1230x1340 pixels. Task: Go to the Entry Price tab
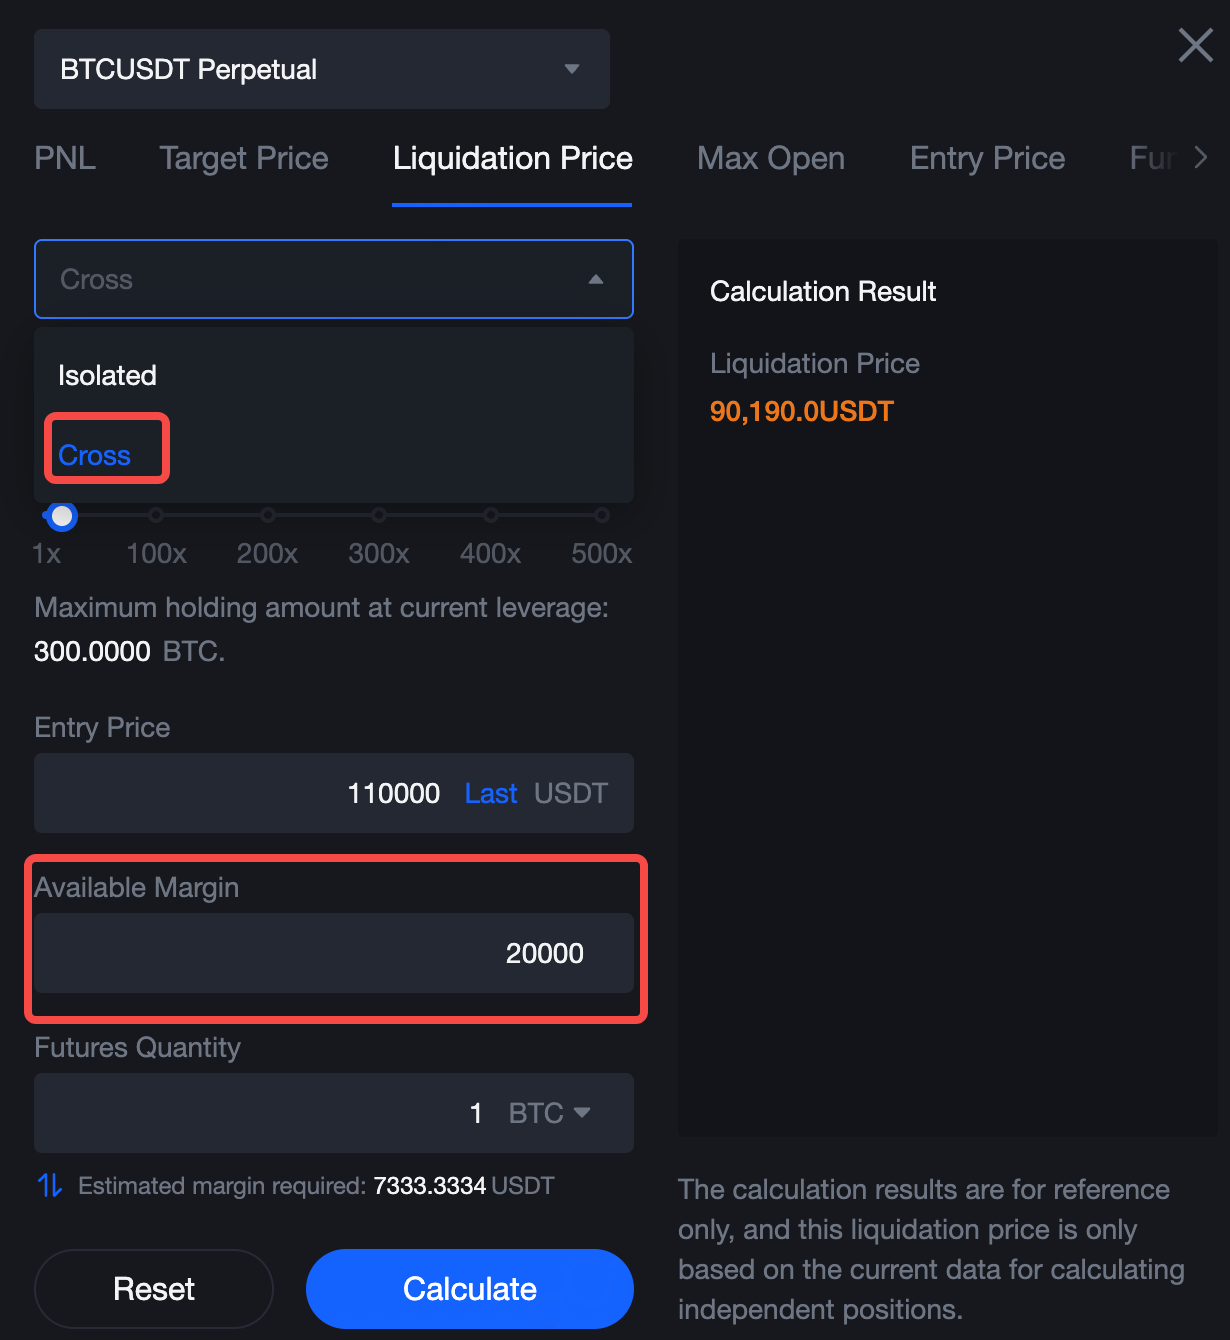coord(987,158)
